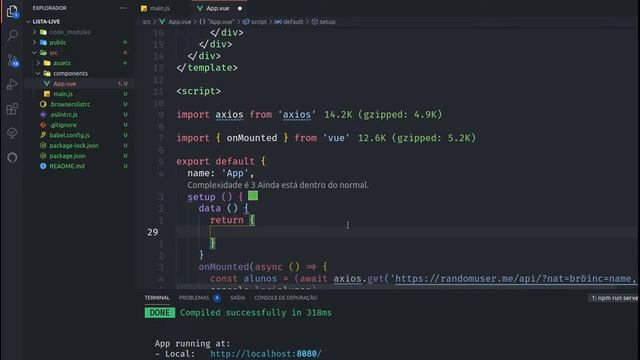
Task: Select the PROBLEMAS panel tab
Action: [194, 298]
